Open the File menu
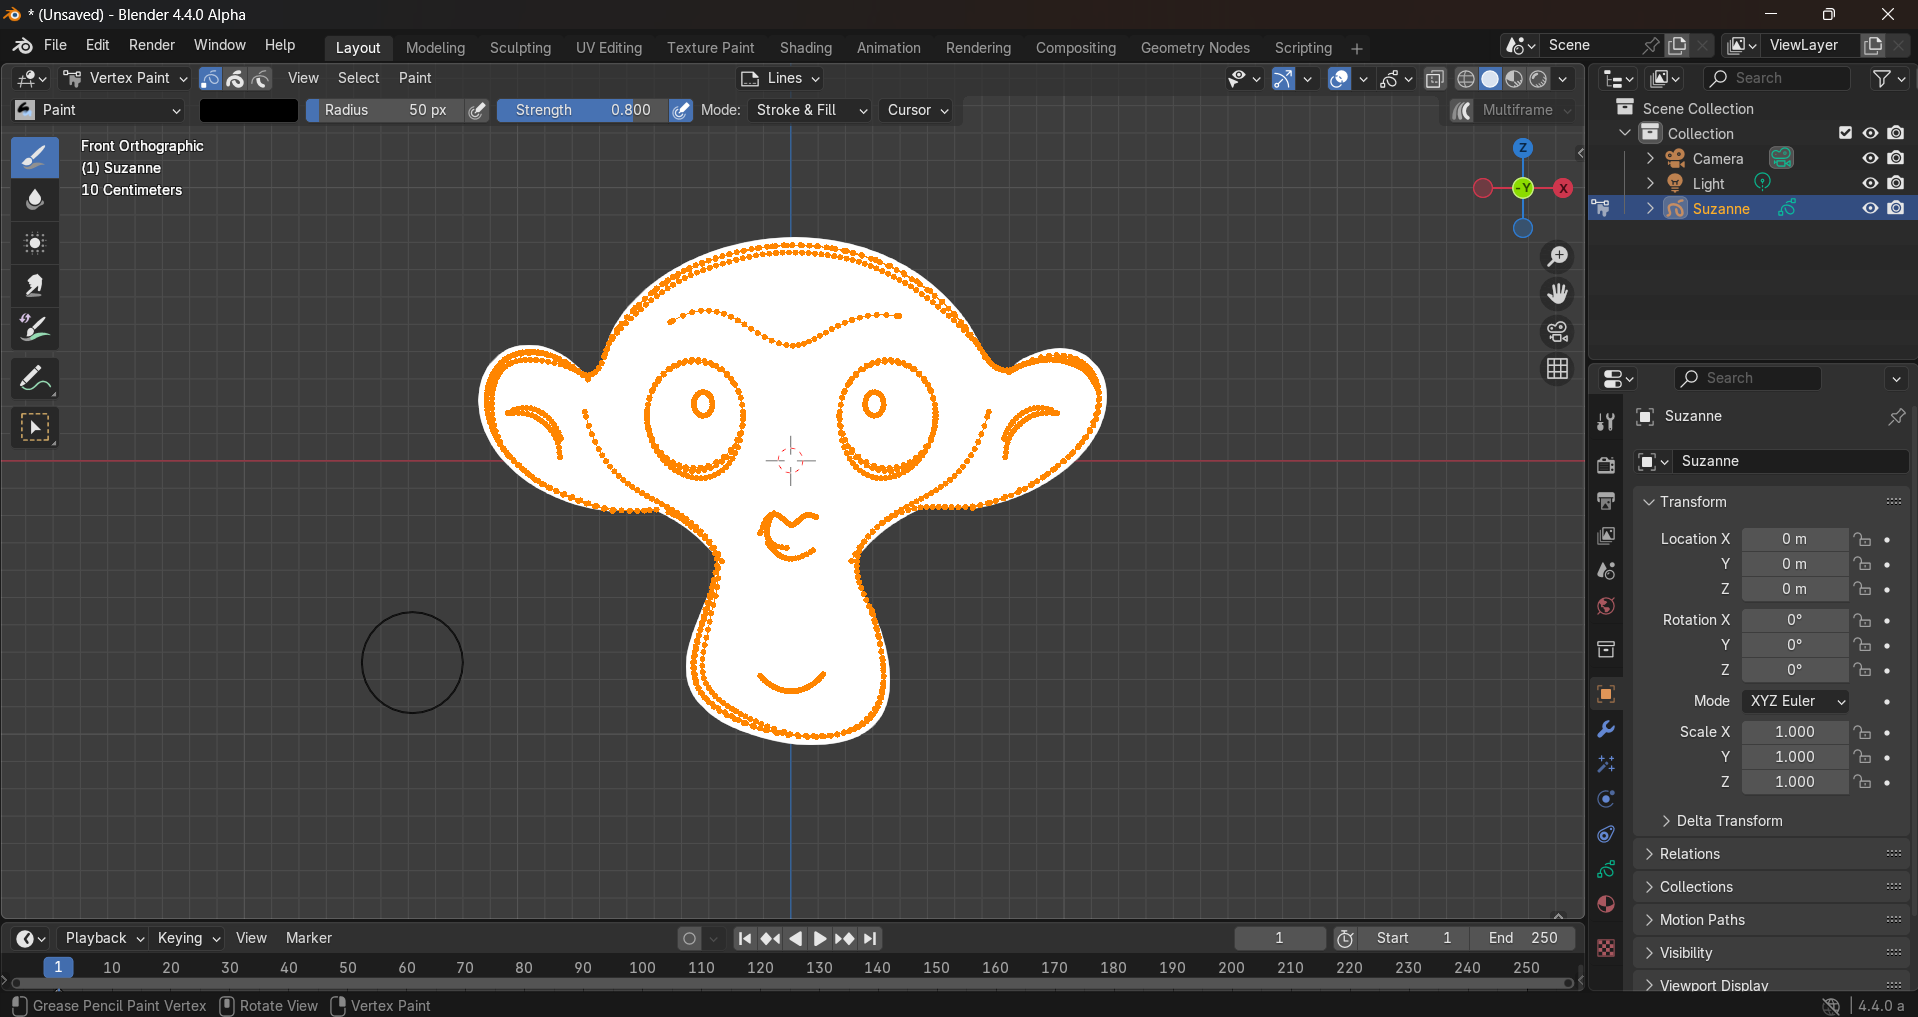This screenshot has height=1017, width=1918. tap(56, 45)
